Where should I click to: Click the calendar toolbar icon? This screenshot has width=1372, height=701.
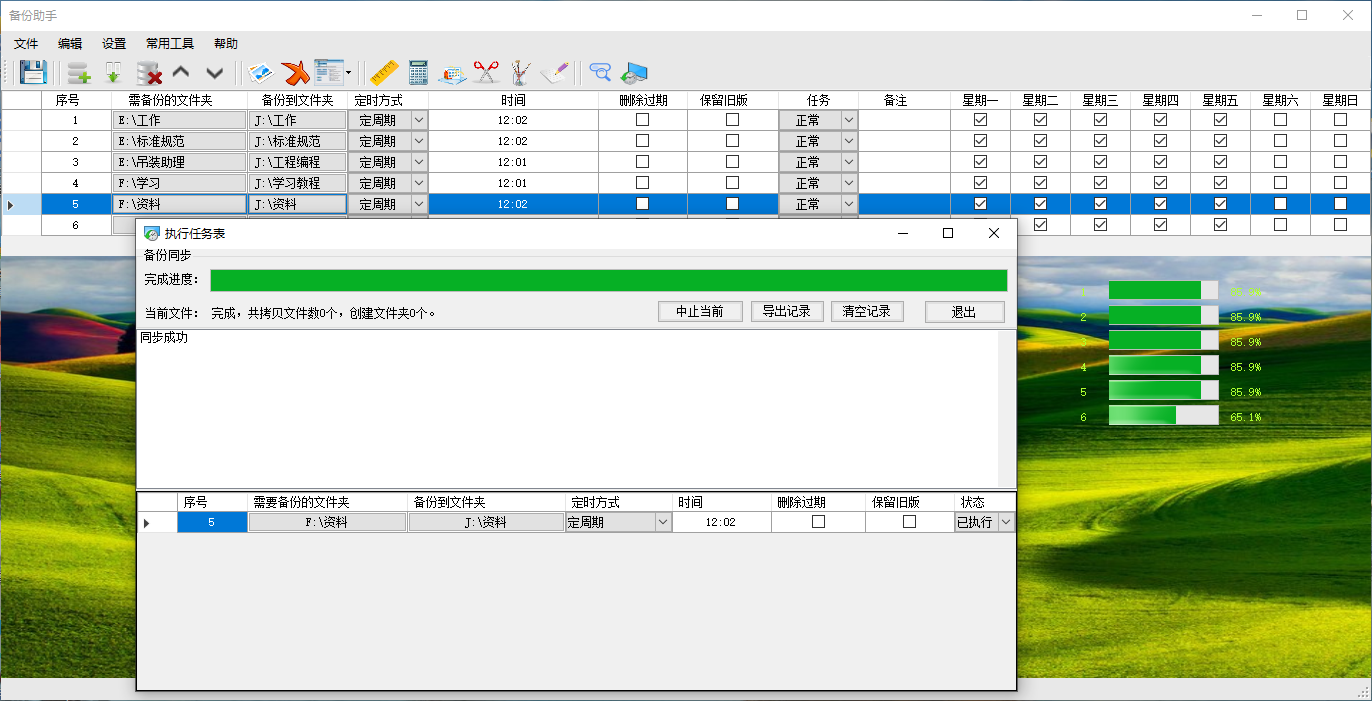[x=452, y=72]
